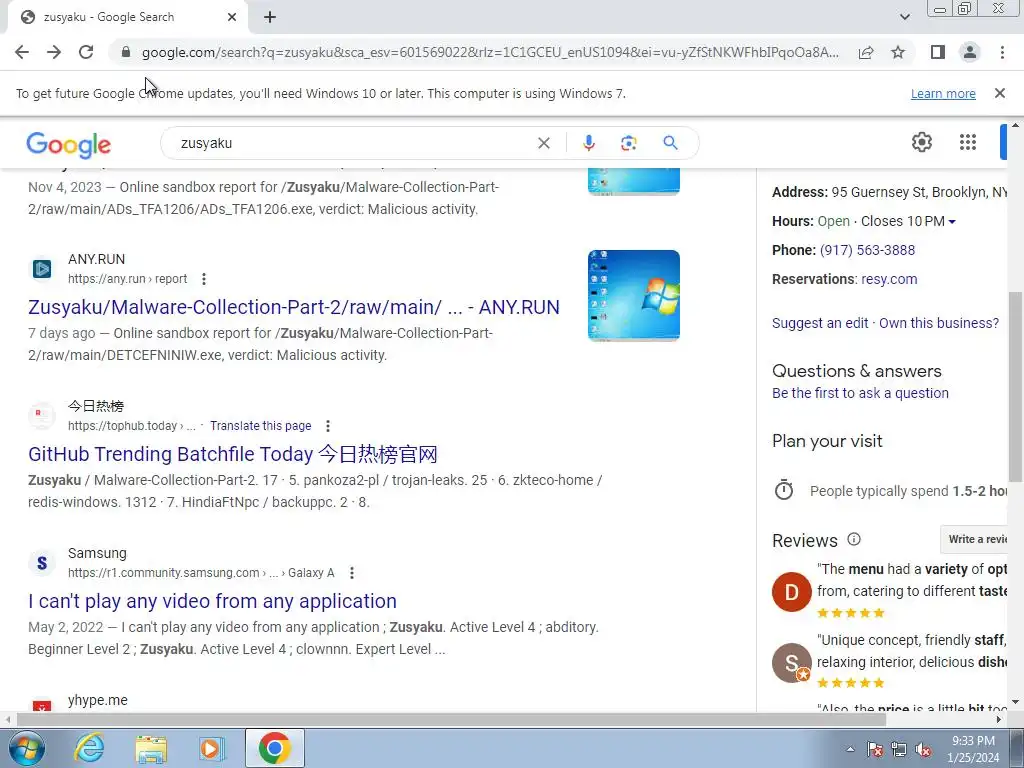
Task: Open the Learn more link about updates
Action: pyautogui.click(x=943, y=93)
